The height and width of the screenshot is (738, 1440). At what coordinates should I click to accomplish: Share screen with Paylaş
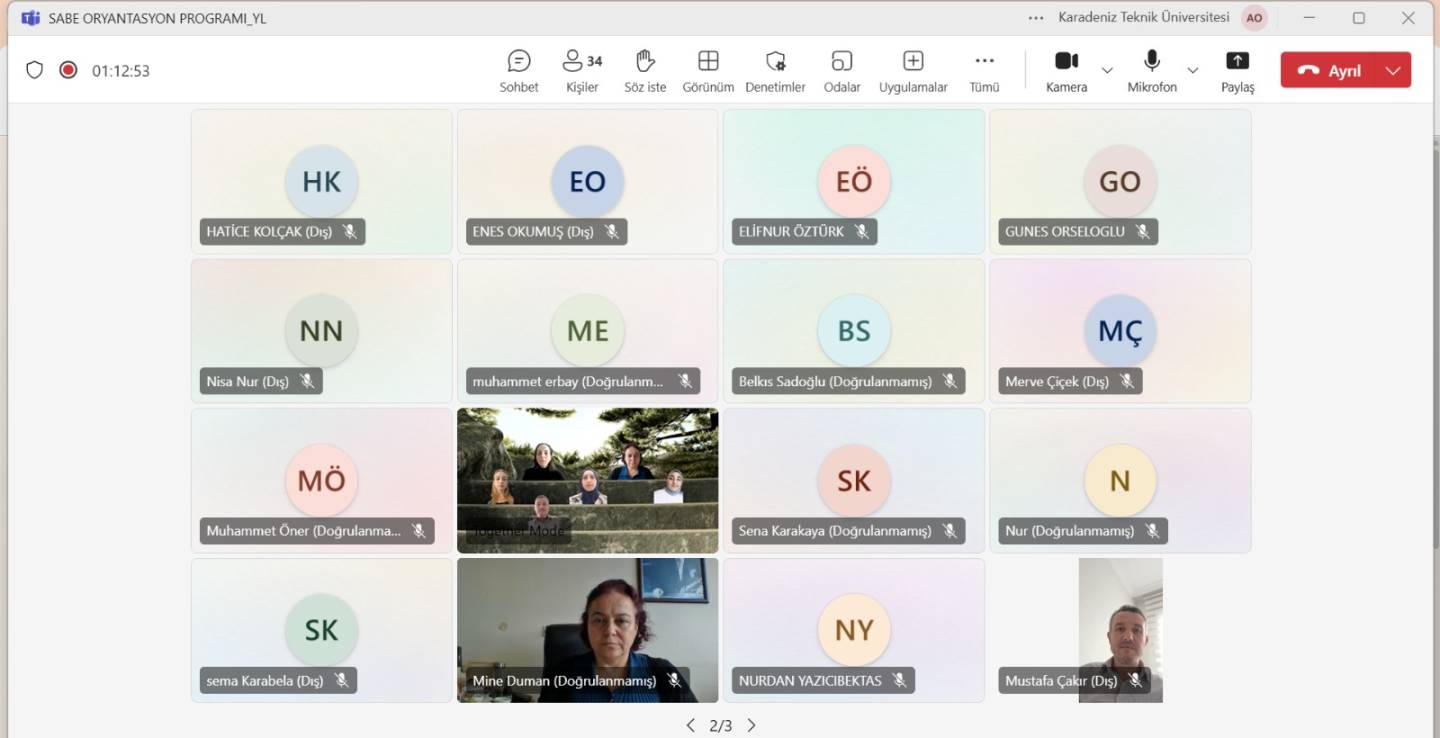point(1237,71)
